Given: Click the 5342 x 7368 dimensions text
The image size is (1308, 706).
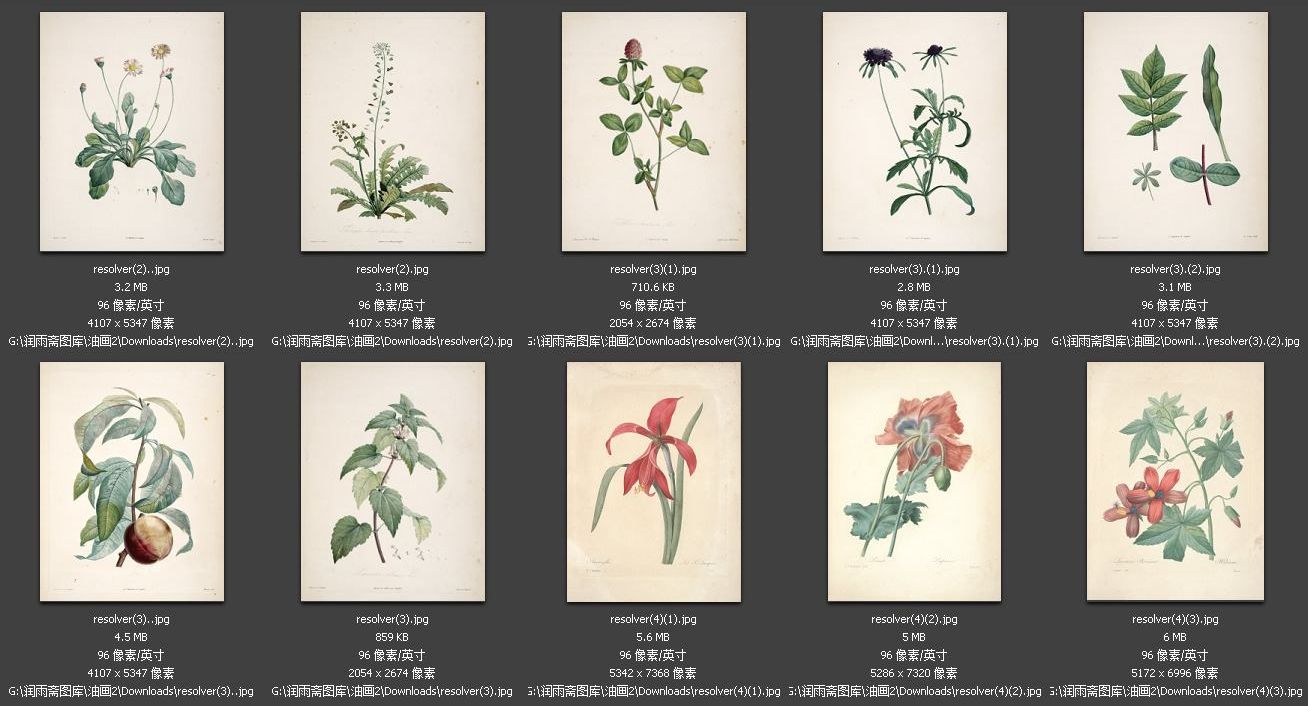Looking at the screenshot, I should tap(654, 673).
